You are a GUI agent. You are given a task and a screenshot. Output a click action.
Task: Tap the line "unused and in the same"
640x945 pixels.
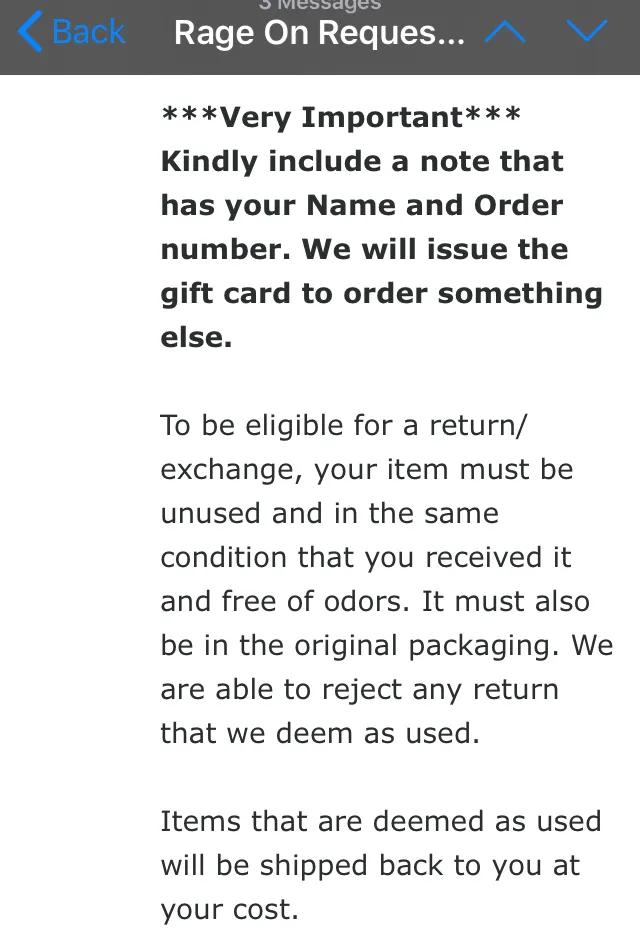(329, 514)
